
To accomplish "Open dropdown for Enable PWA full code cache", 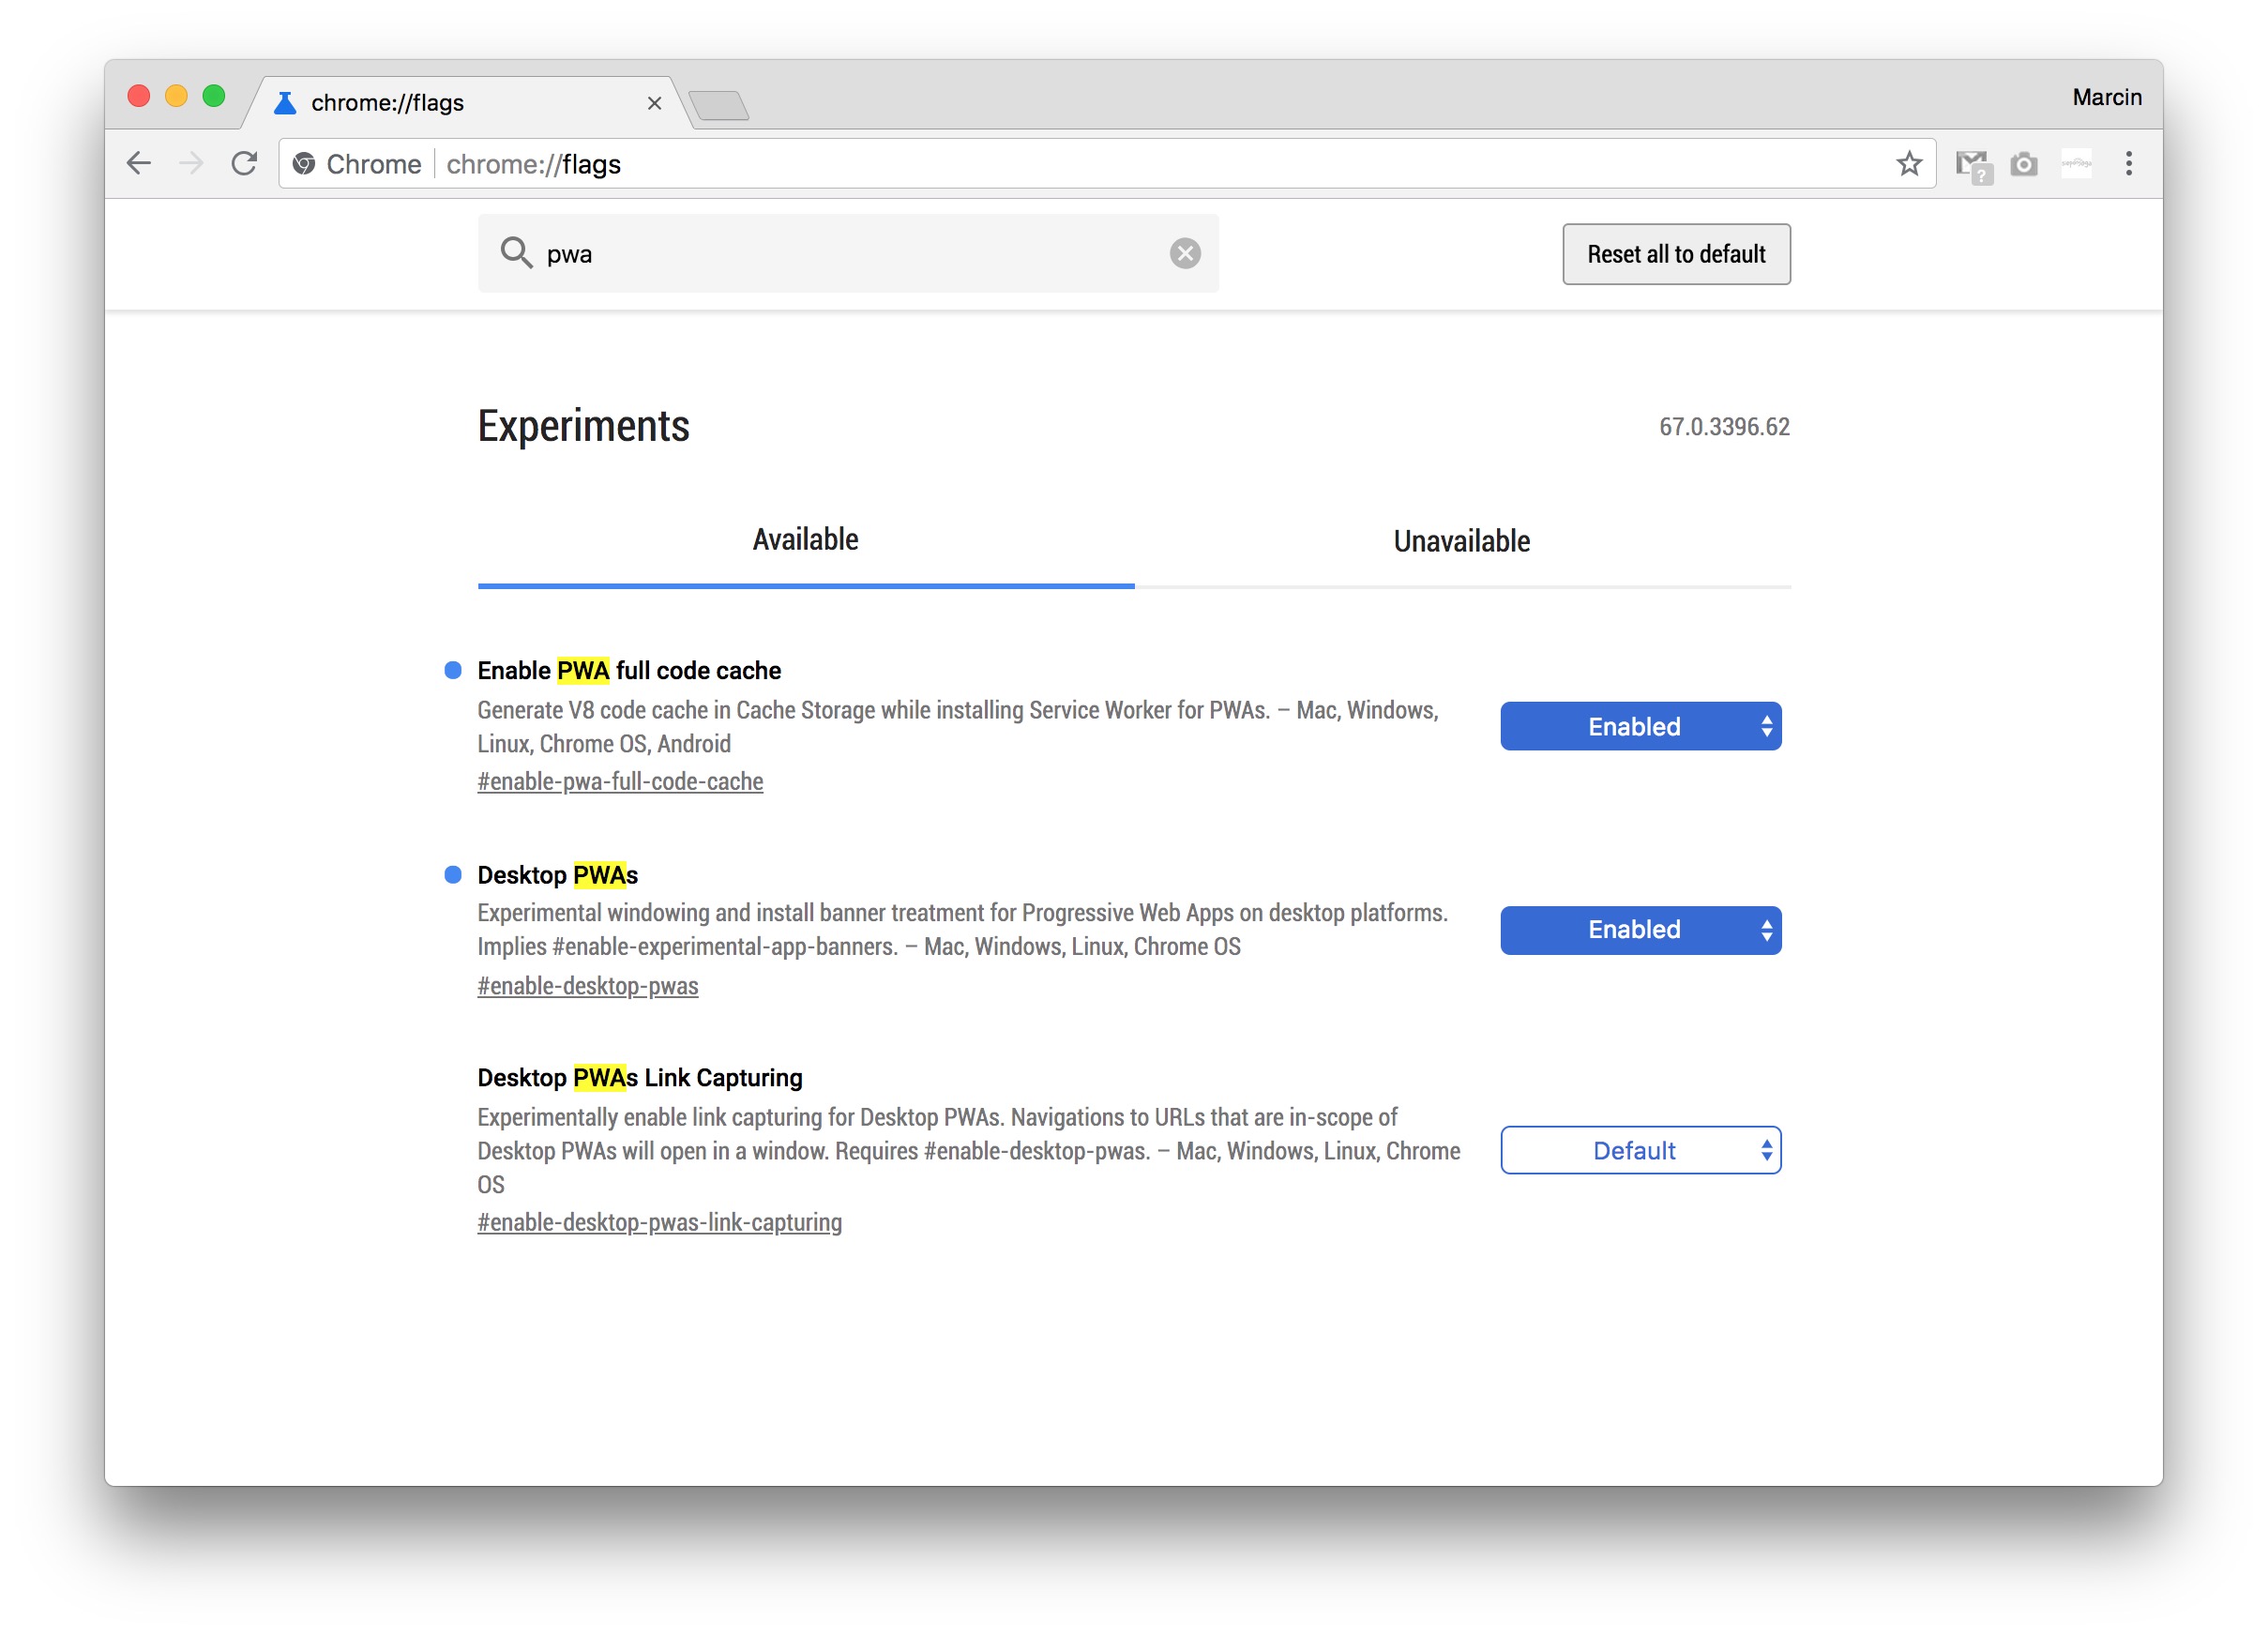I will pyautogui.click(x=1640, y=726).
